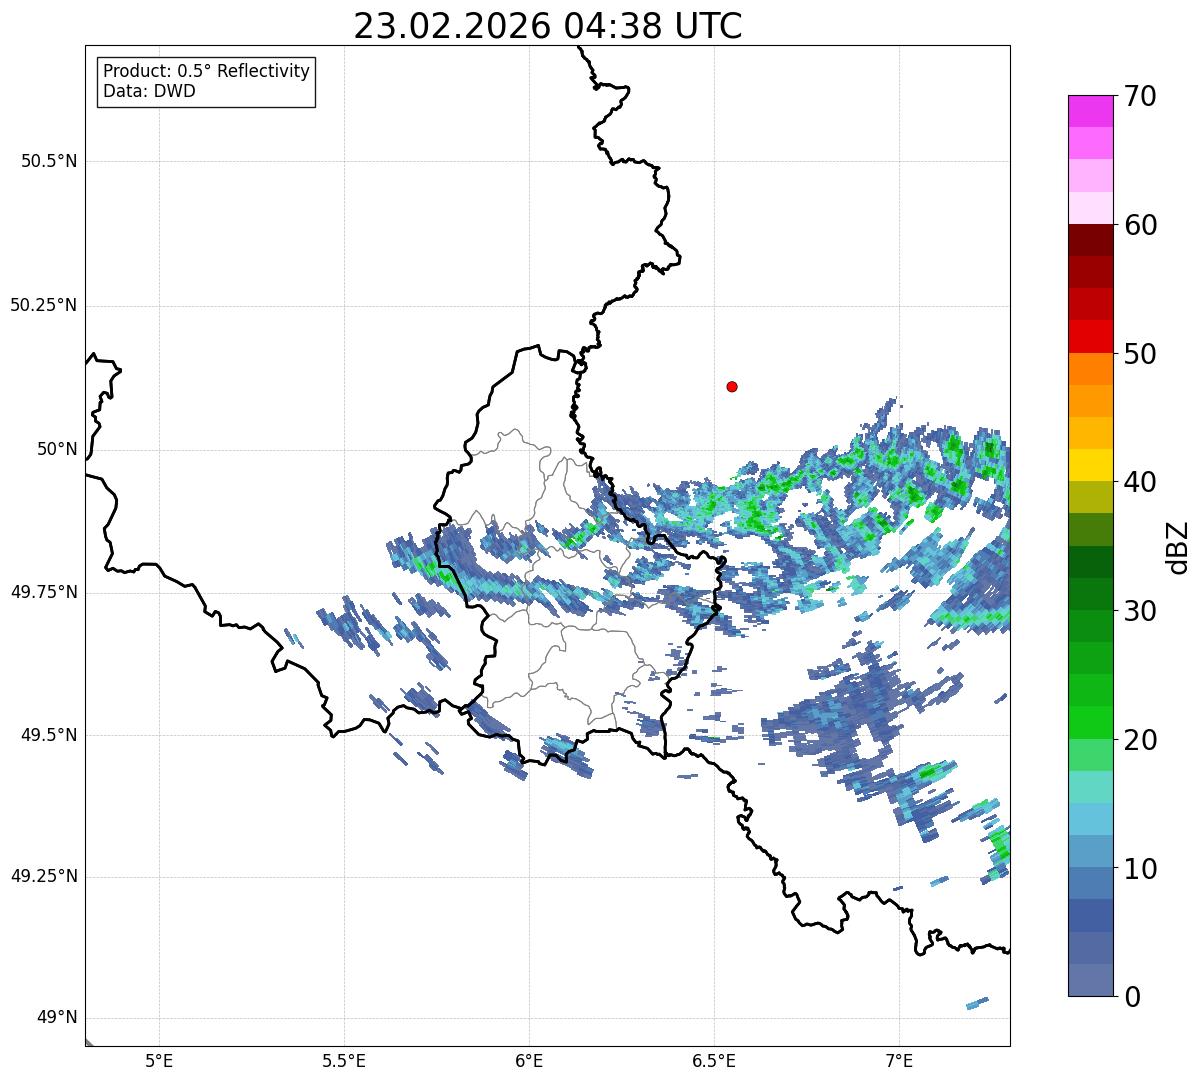Image resolution: width=1202 pixels, height=1081 pixels.
Task: Click the 5°E longitude label
Action: tap(159, 1061)
